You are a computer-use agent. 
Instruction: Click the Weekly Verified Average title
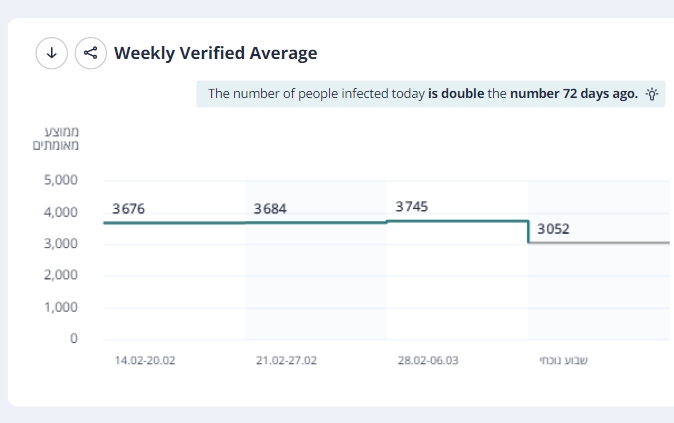[x=215, y=53]
